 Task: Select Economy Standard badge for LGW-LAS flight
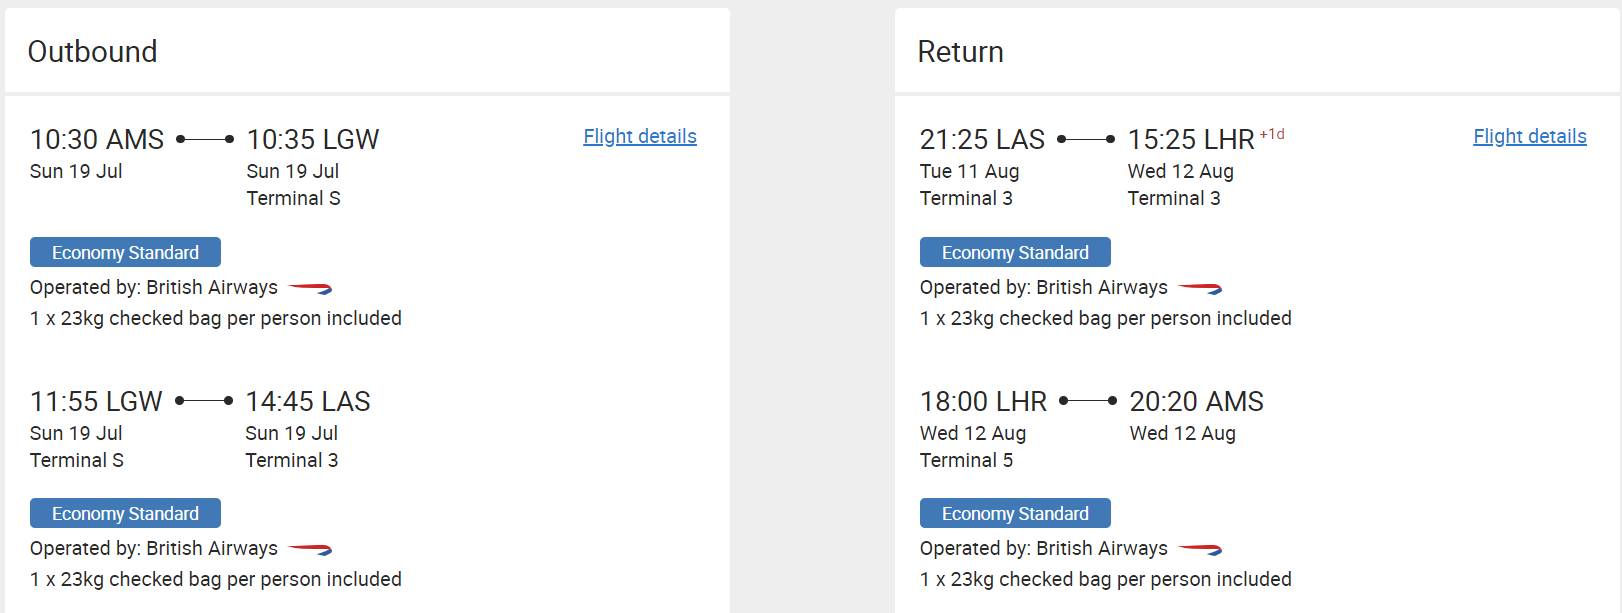pos(125,513)
